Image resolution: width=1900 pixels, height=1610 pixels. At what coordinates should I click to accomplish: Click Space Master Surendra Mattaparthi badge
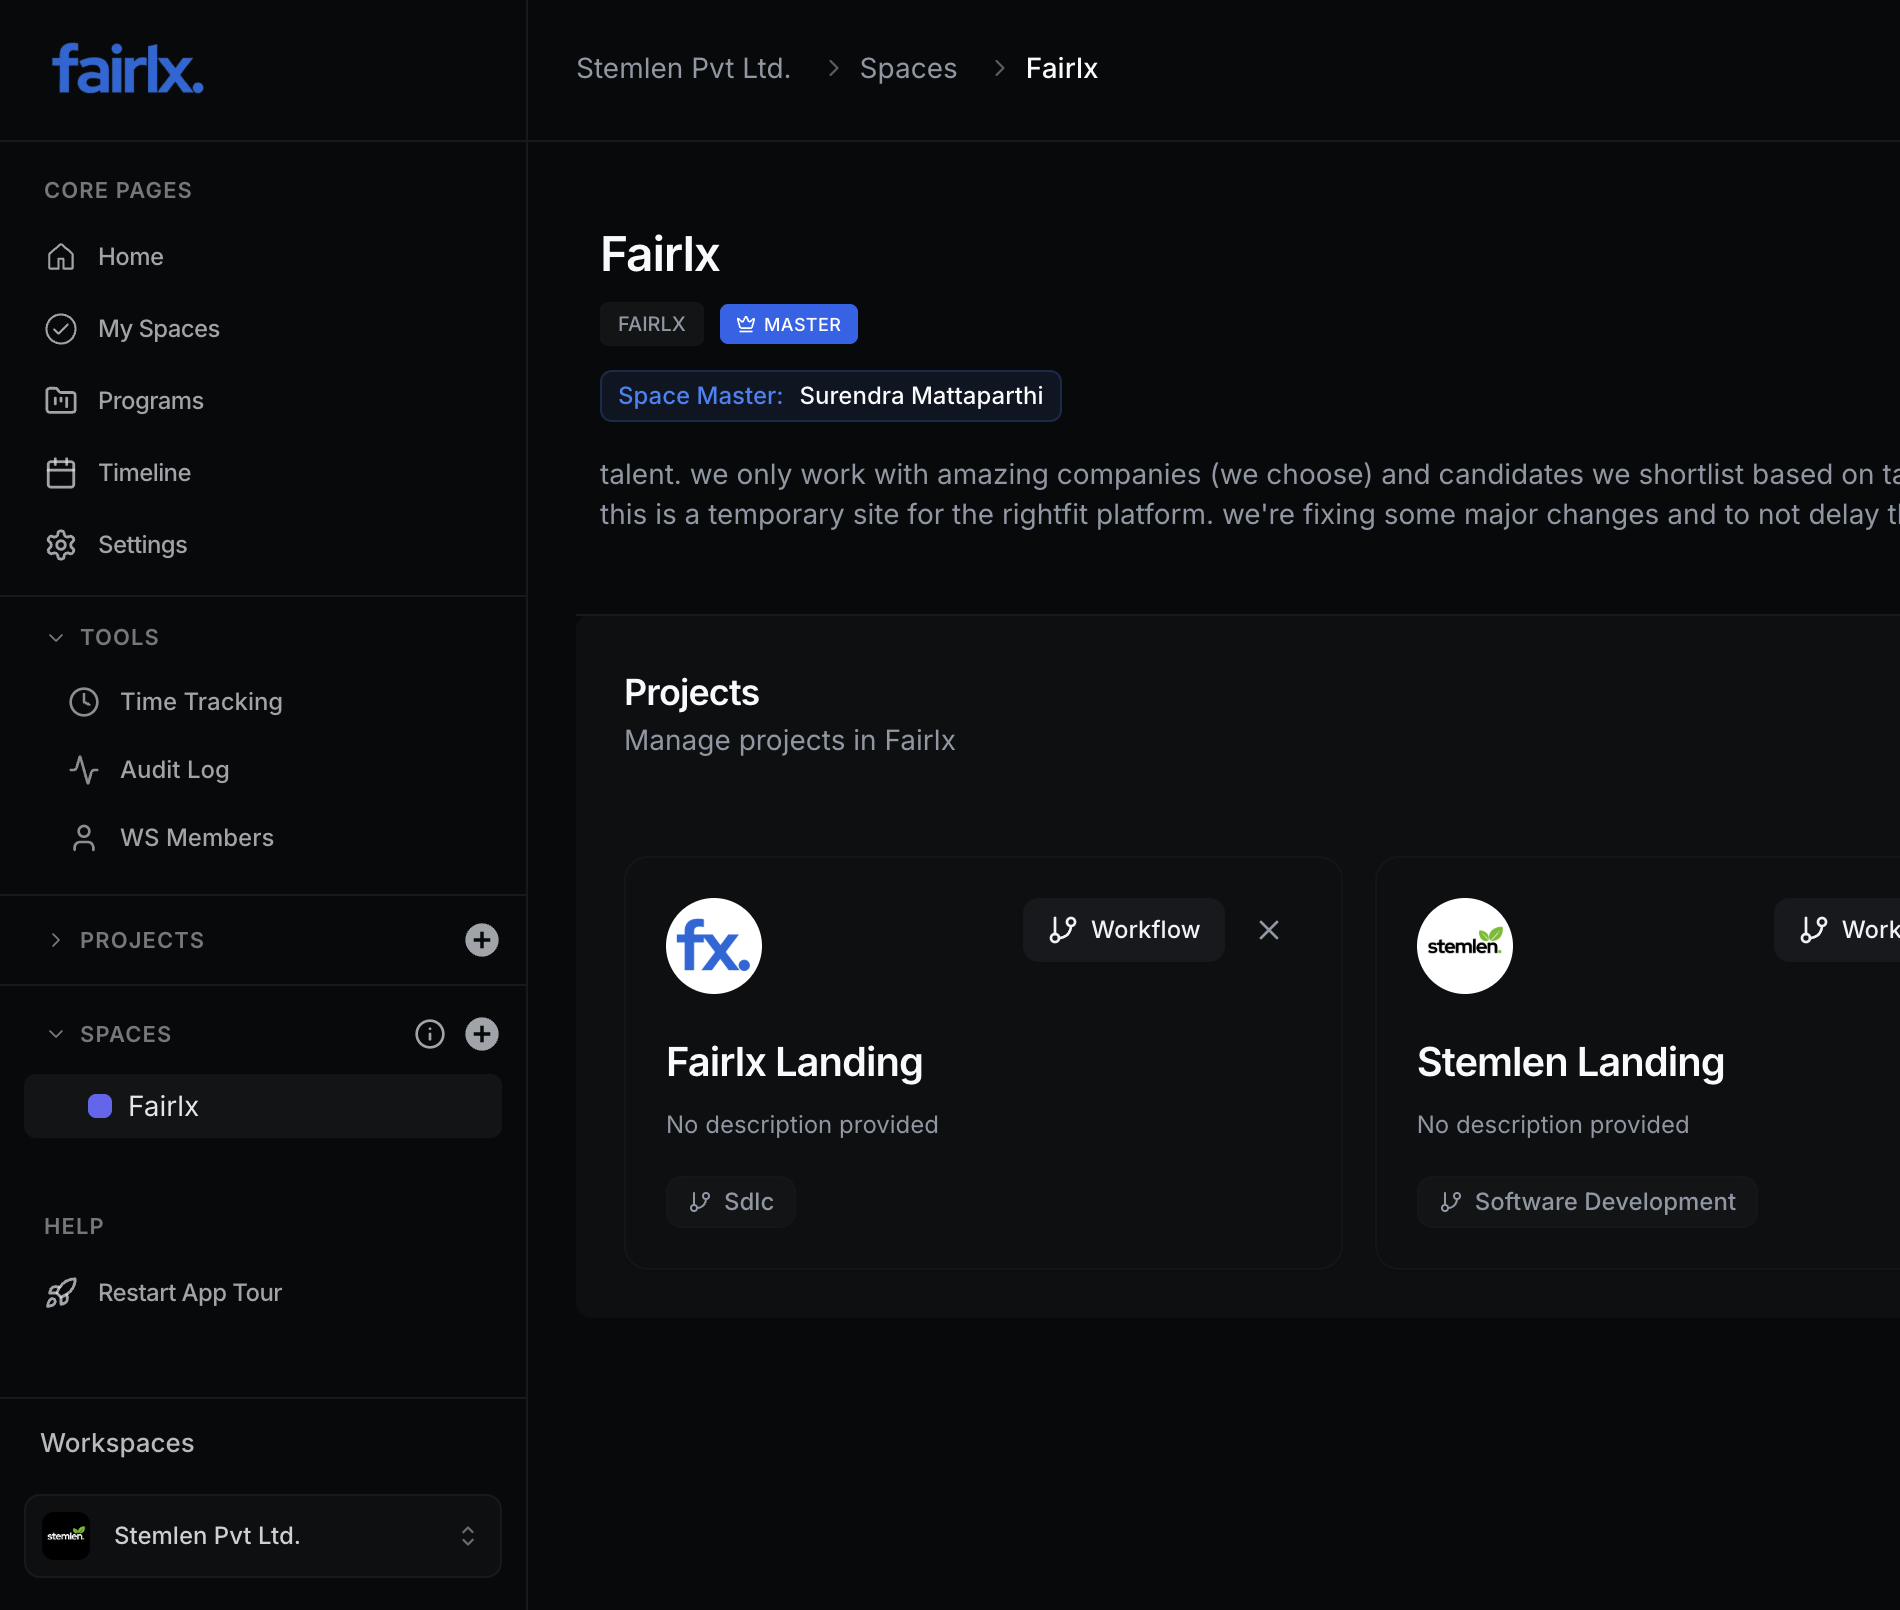(x=831, y=396)
